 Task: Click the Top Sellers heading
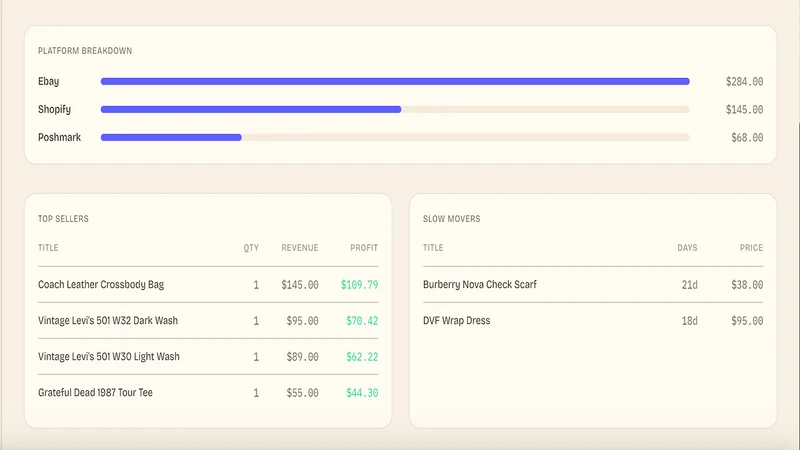pyautogui.click(x=63, y=219)
